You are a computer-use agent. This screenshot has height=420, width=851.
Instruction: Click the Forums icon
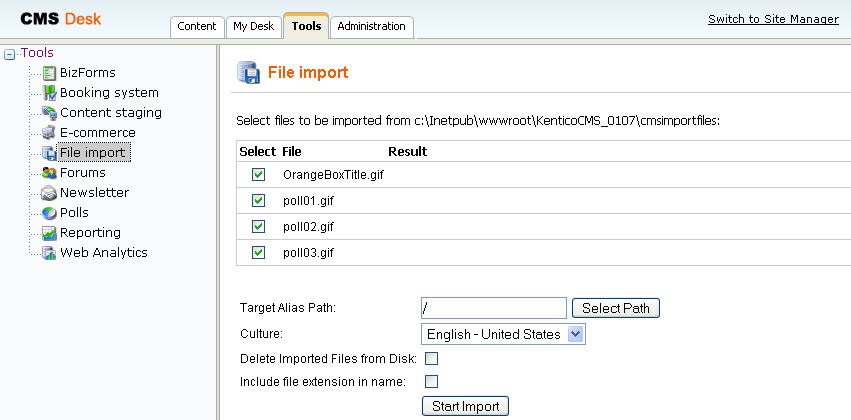point(49,173)
